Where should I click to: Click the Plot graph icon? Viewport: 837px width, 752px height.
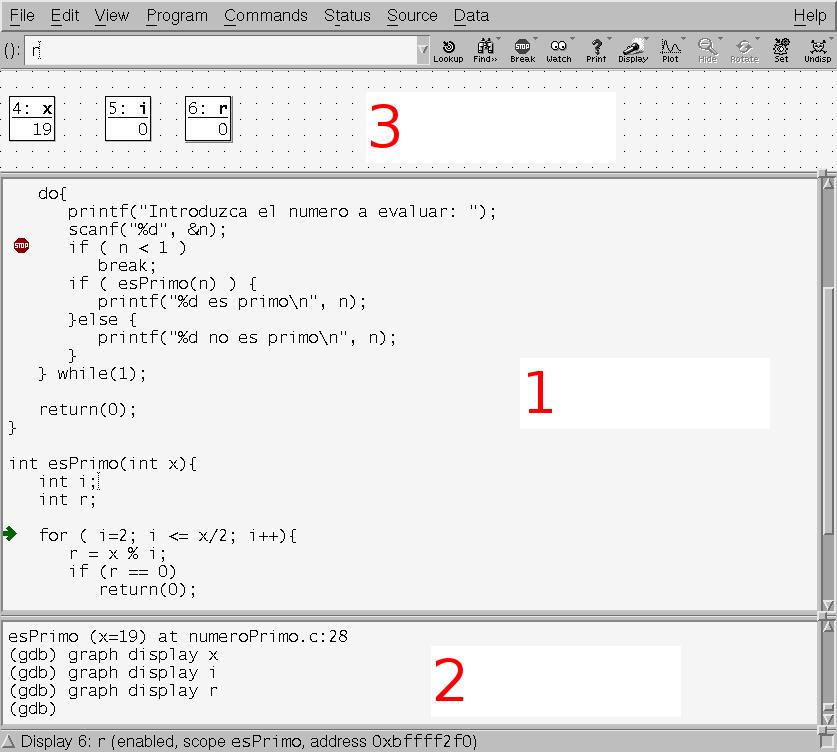pyautogui.click(x=670, y=50)
